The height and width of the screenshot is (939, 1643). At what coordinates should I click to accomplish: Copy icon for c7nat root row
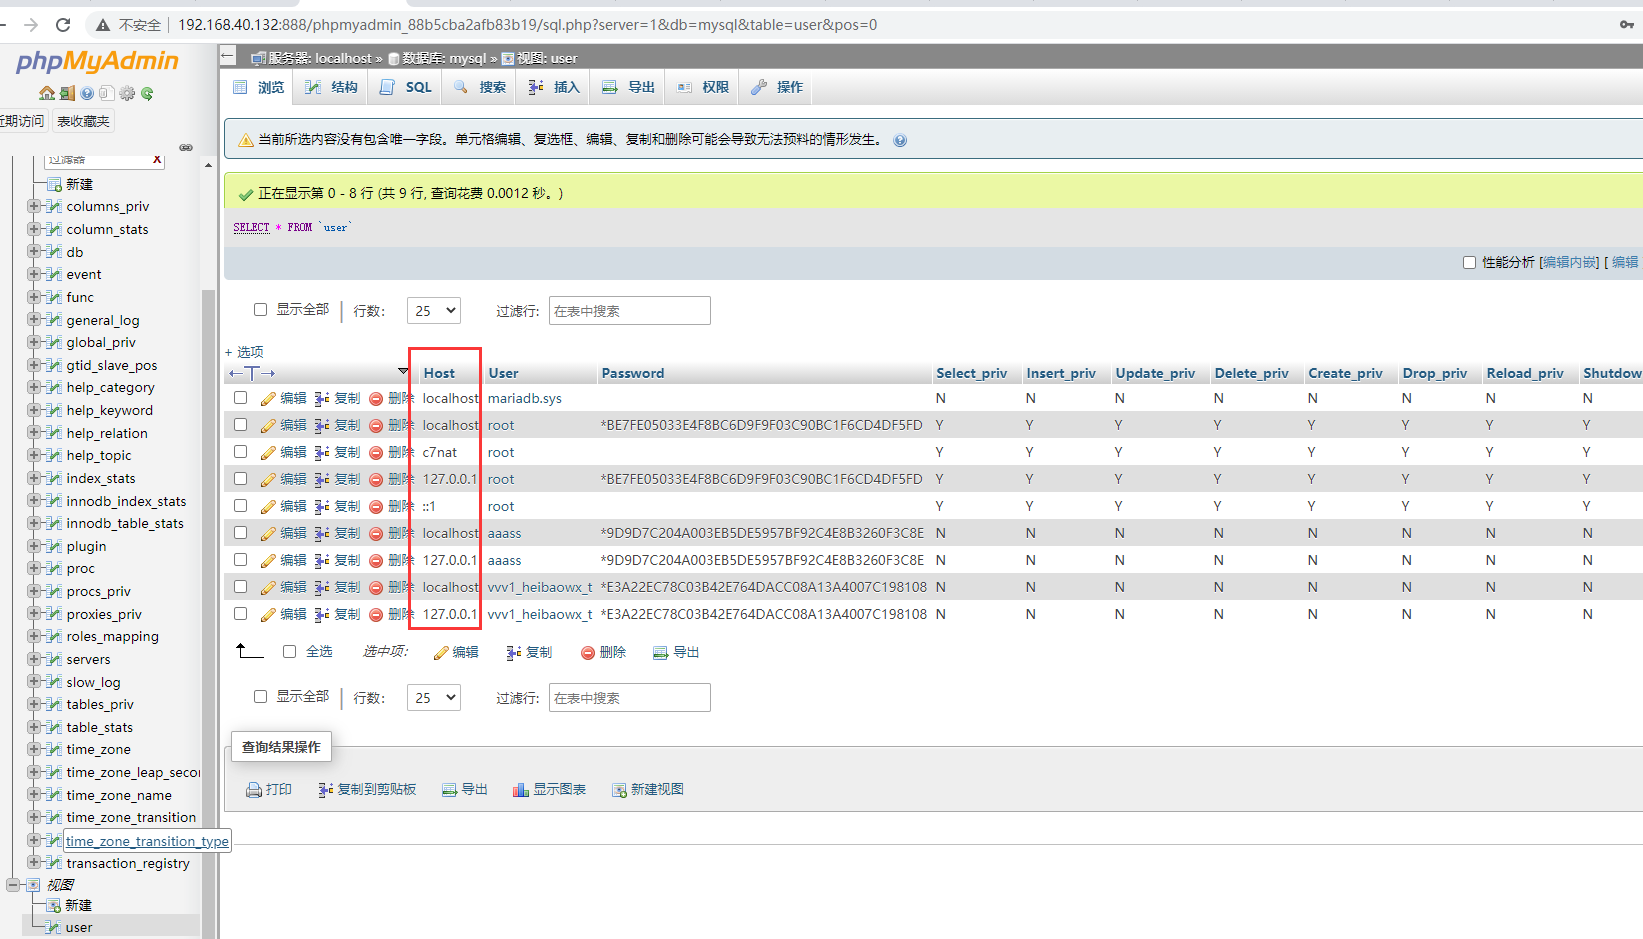(x=322, y=452)
